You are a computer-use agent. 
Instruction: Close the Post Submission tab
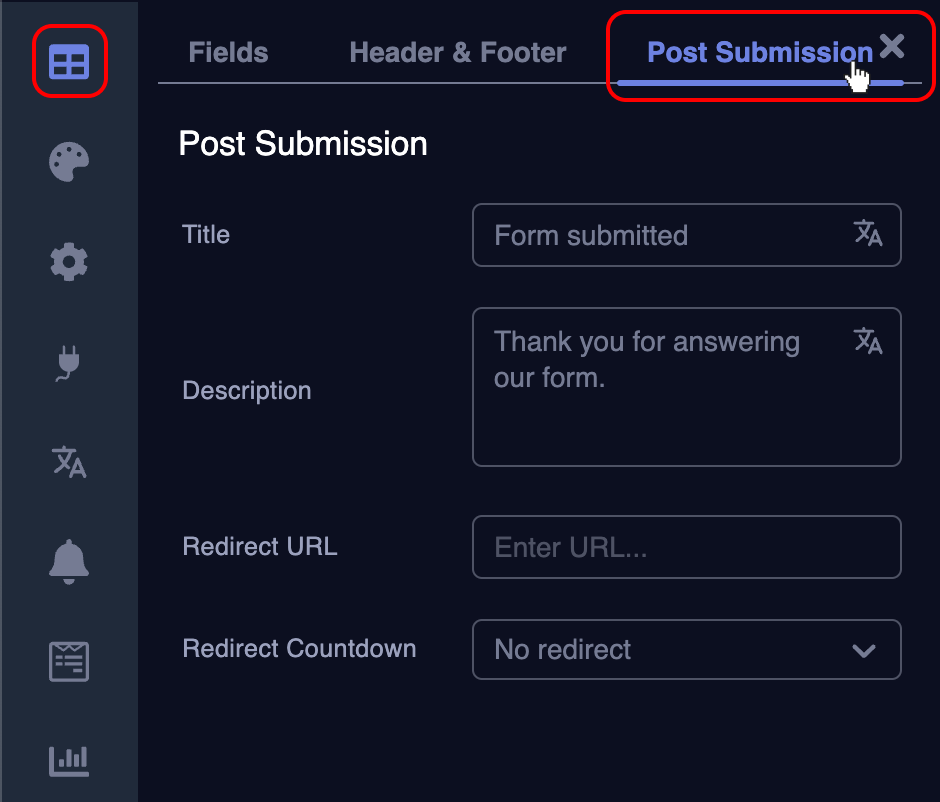(891, 45)
